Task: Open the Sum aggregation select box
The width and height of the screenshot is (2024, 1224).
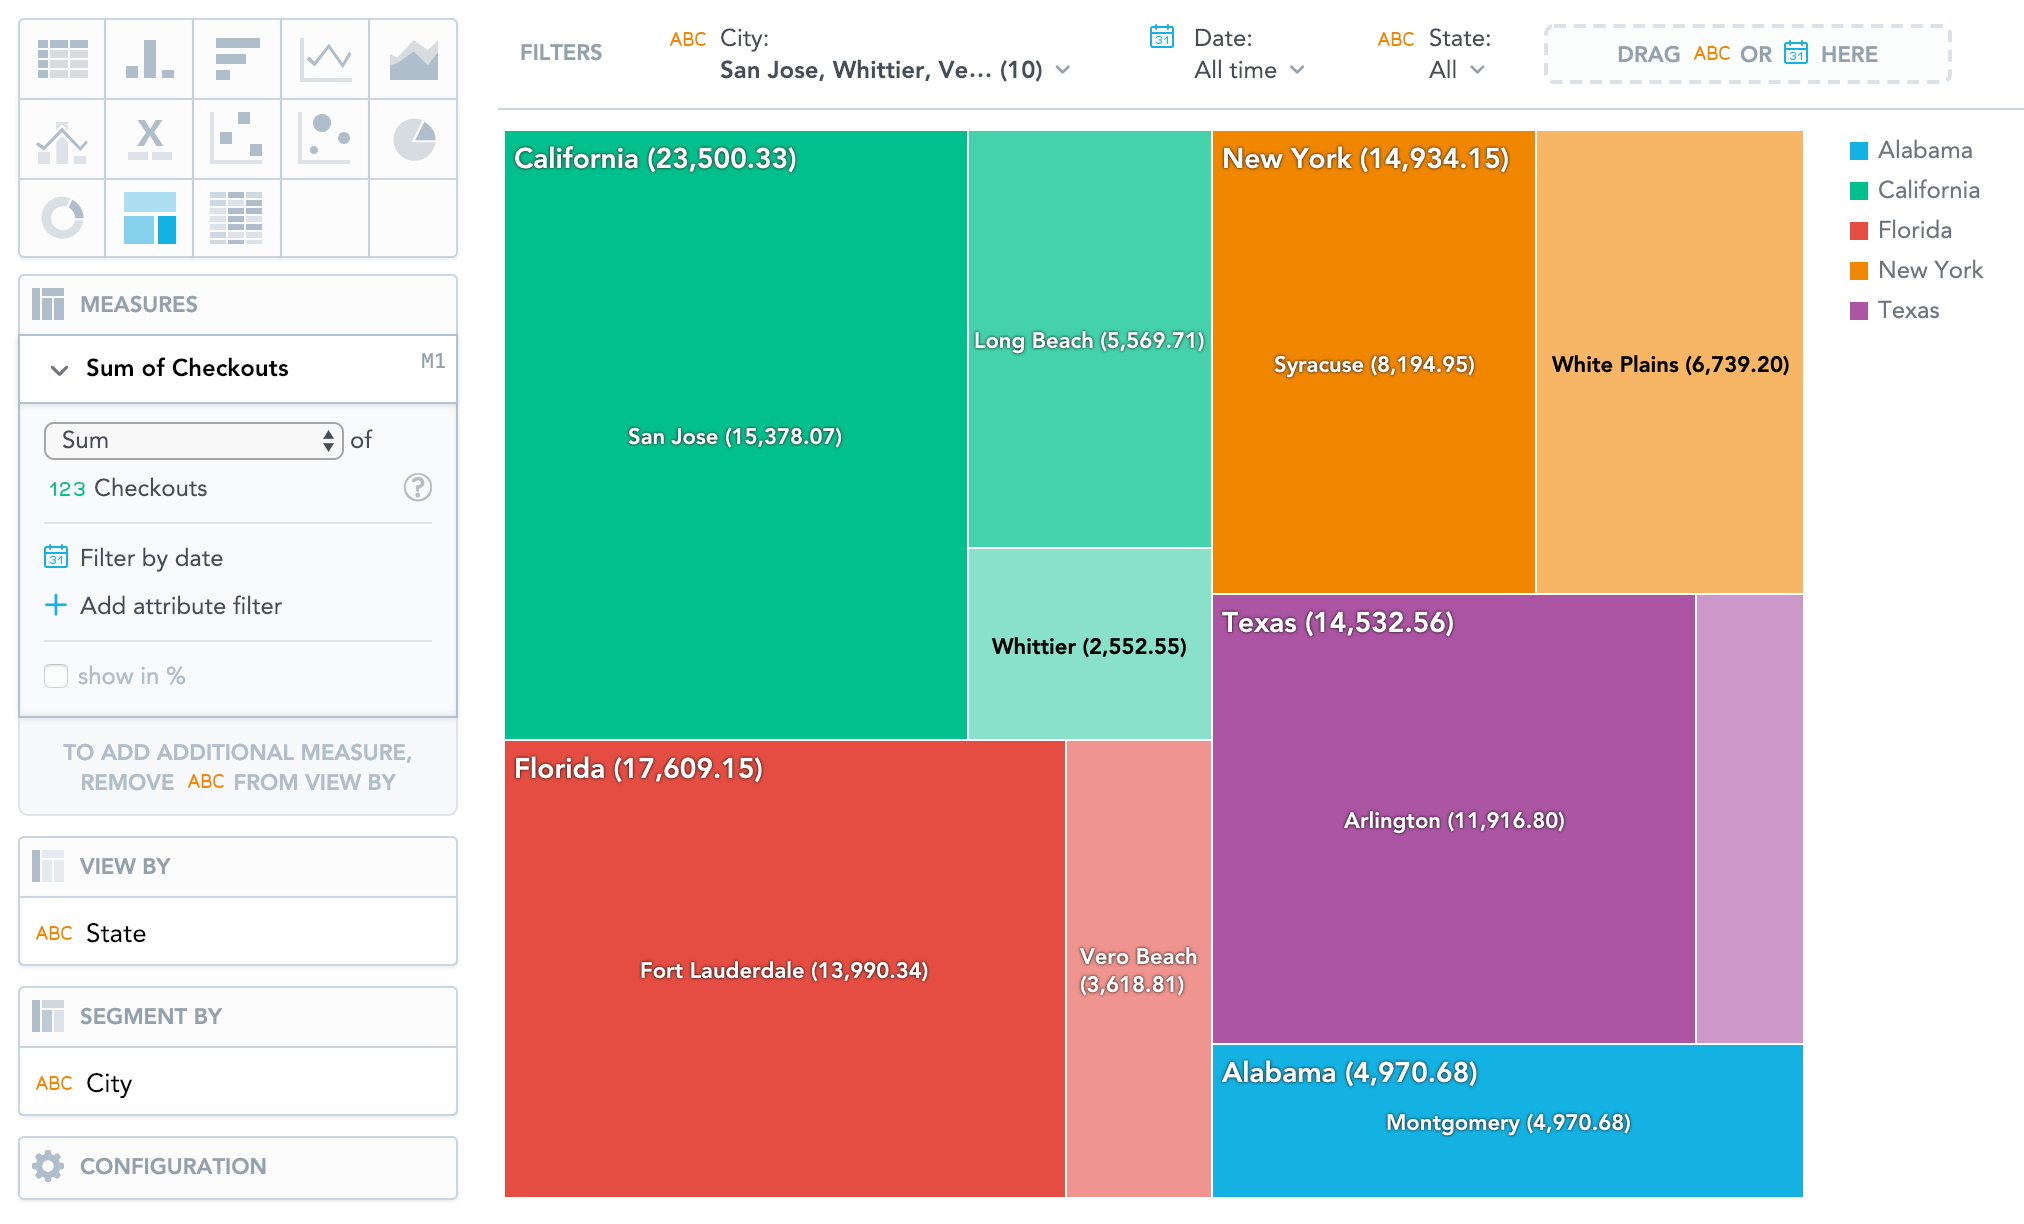Action: tap(194, 440)
